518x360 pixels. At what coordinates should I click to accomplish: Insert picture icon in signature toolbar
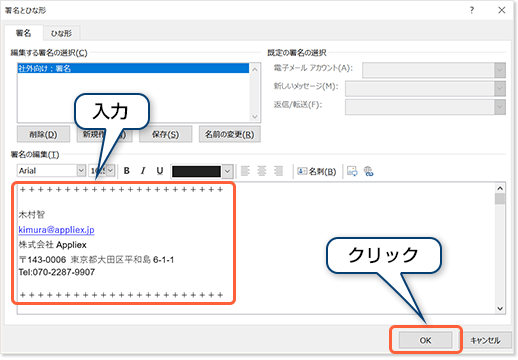[352, 171]
